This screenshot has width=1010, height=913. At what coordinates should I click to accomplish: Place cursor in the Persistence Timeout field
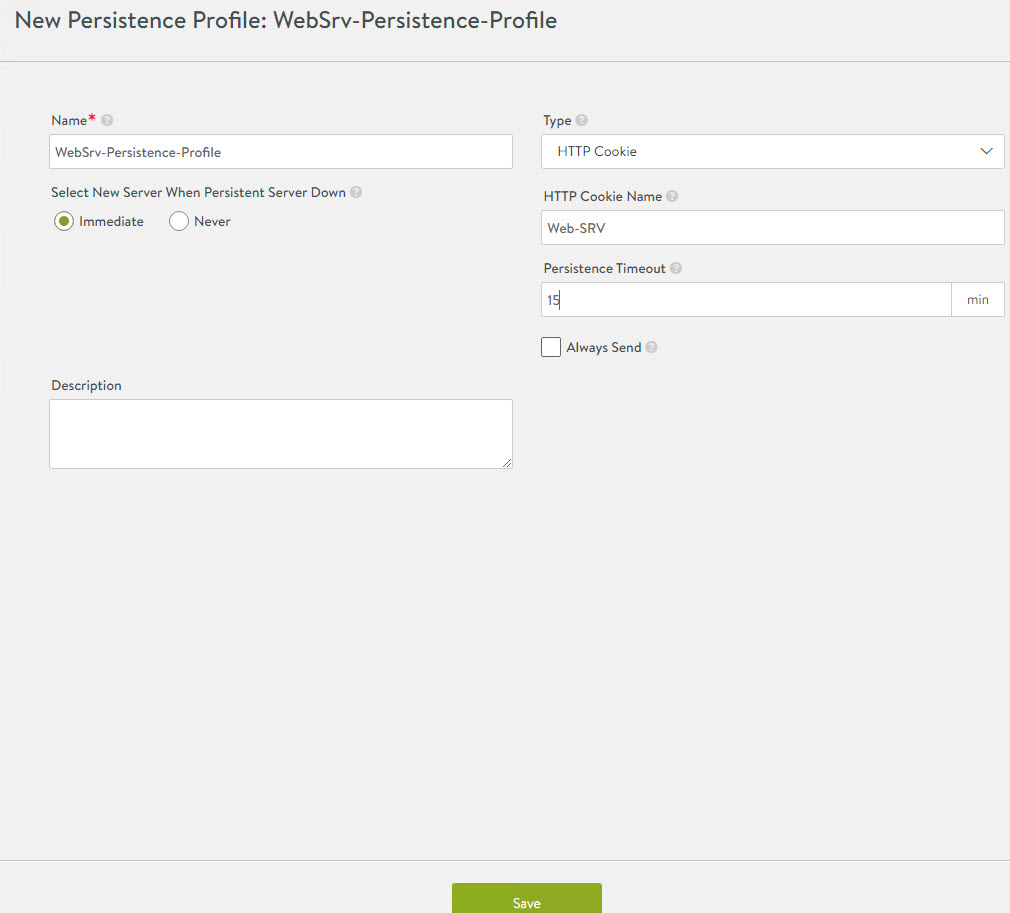(745, 299)
